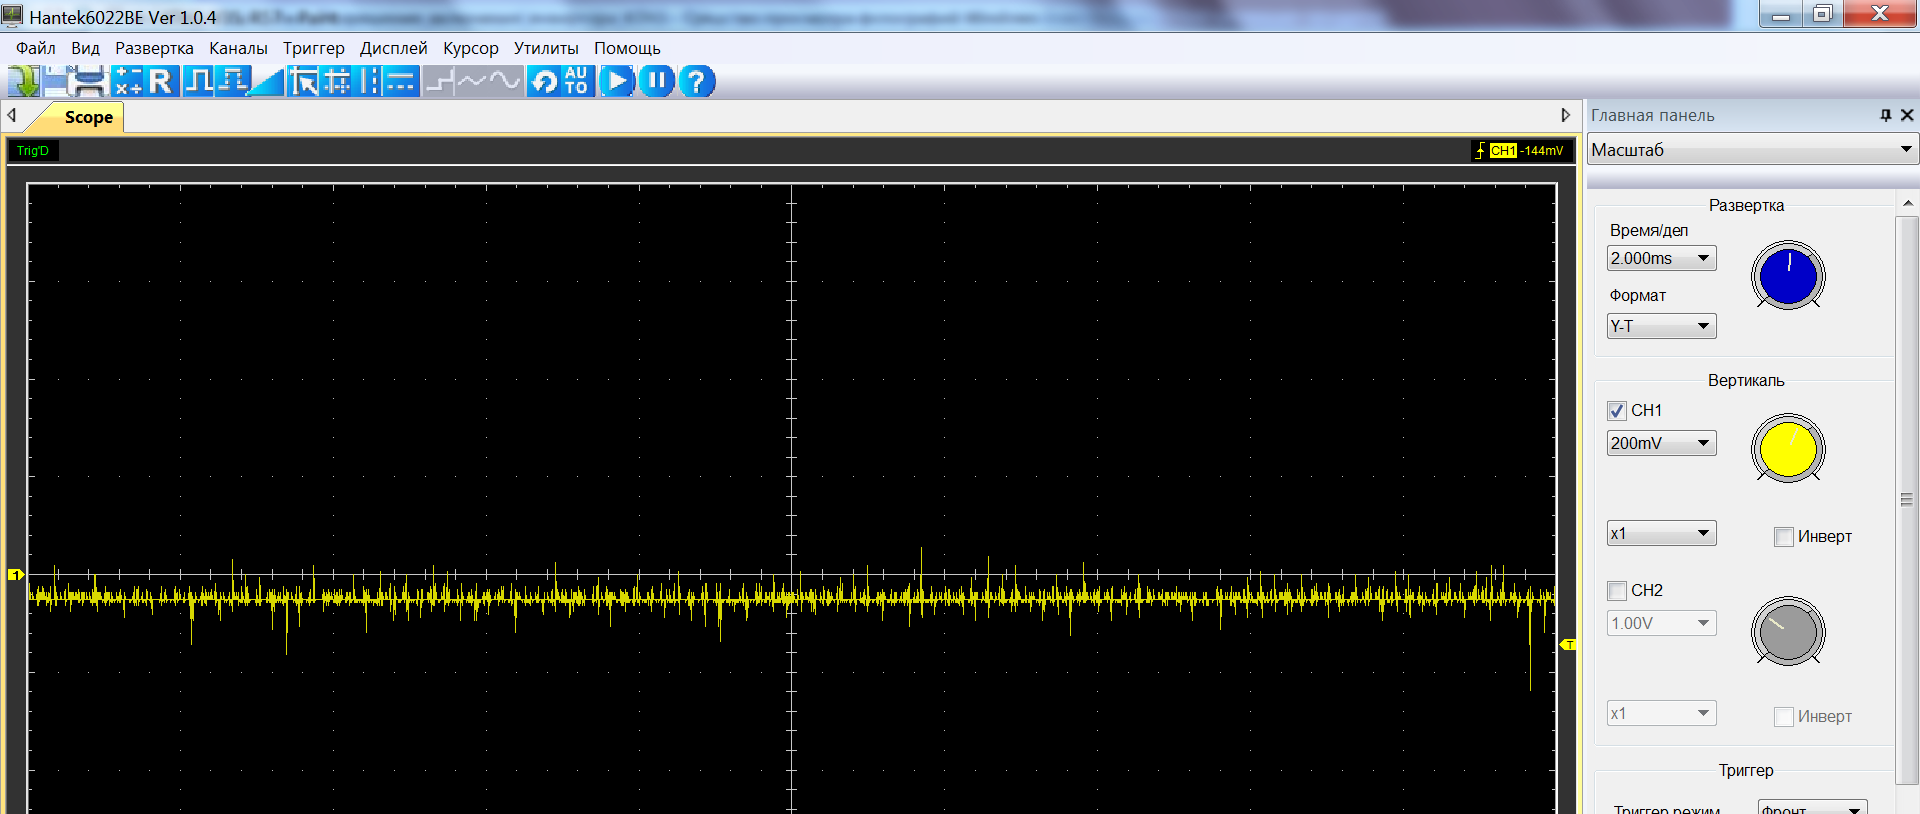Open the Каналы menu
This screenshot has height=814, width=1920.
click(238, 48)
